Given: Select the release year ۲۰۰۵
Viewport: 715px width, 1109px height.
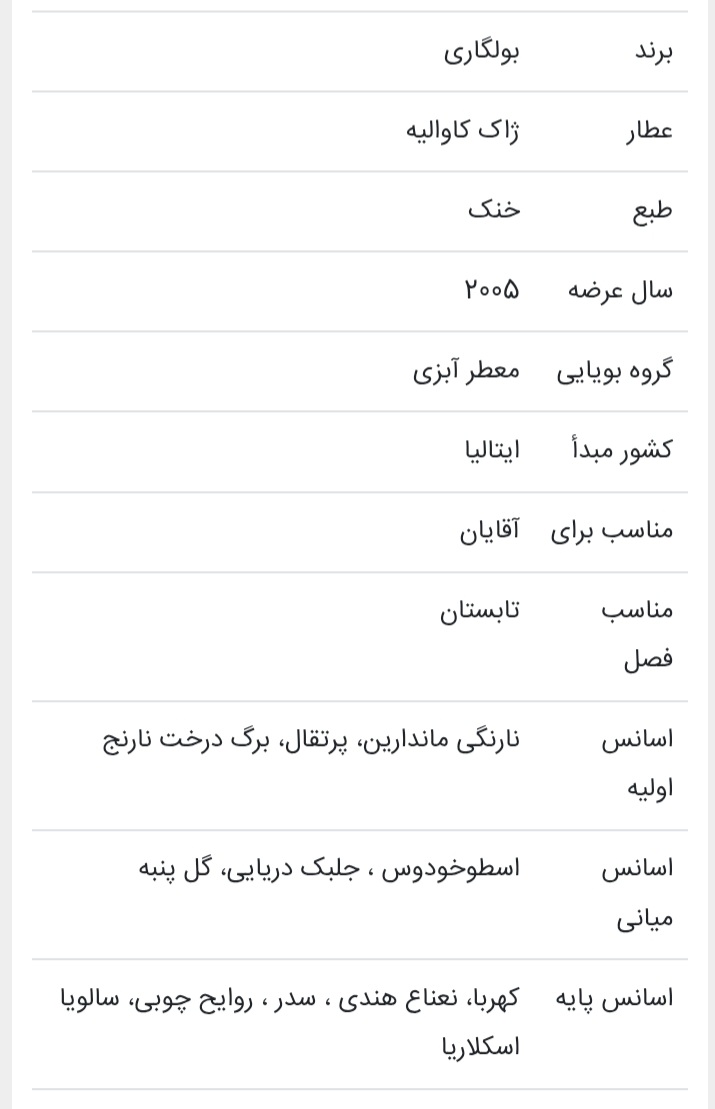Looking at the screenshot, I should point(491,290).
